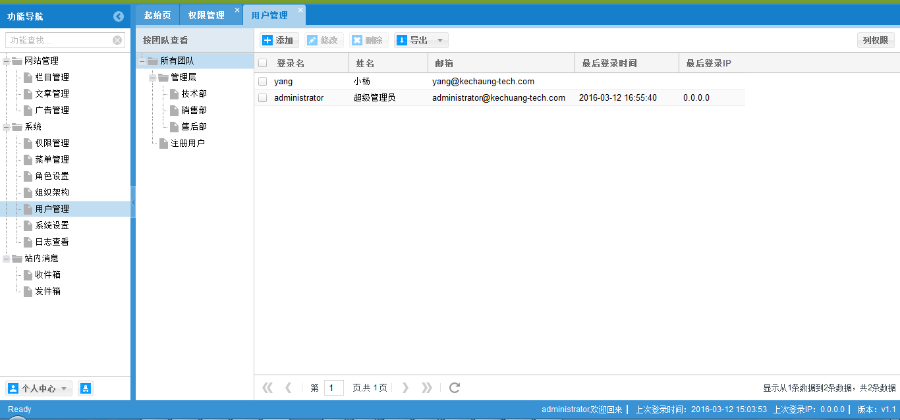Clear the 功能查找 search box with the x icon
Screen dimensions: 900x420
[x=117, y=40]
